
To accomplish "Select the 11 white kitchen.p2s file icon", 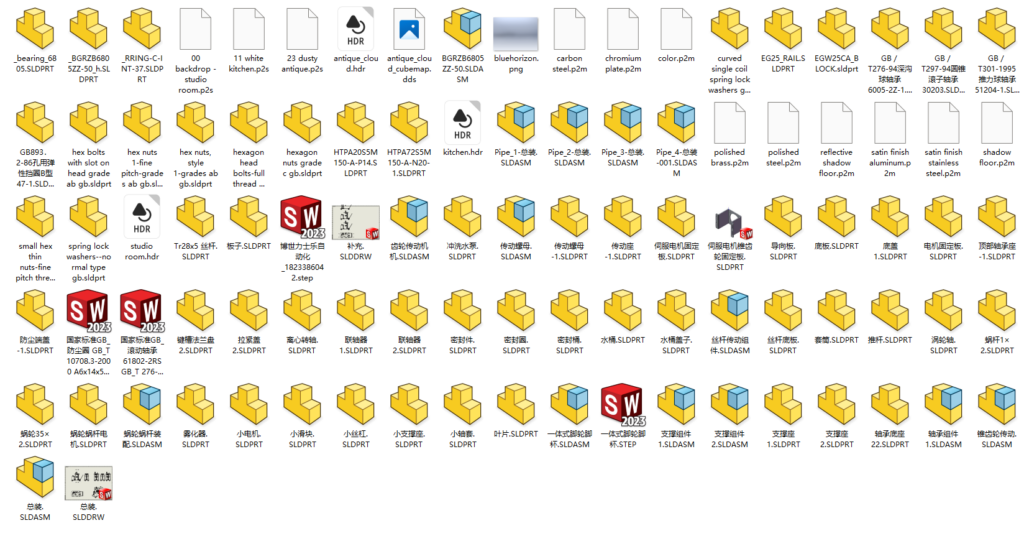I will 249,29.
